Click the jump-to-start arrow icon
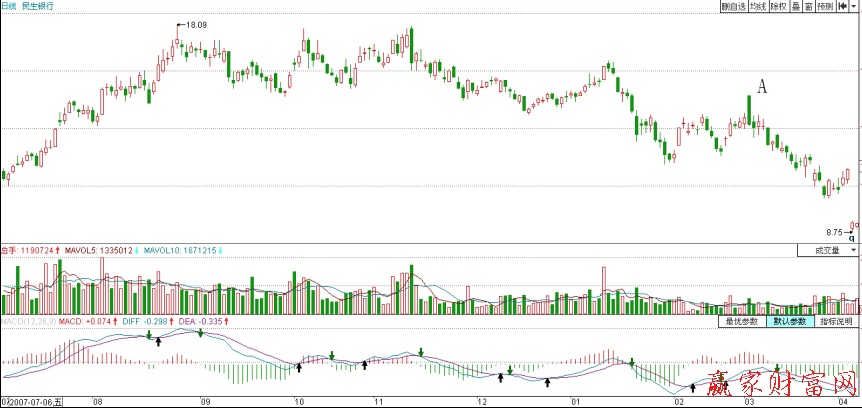 tap(842, 6)
